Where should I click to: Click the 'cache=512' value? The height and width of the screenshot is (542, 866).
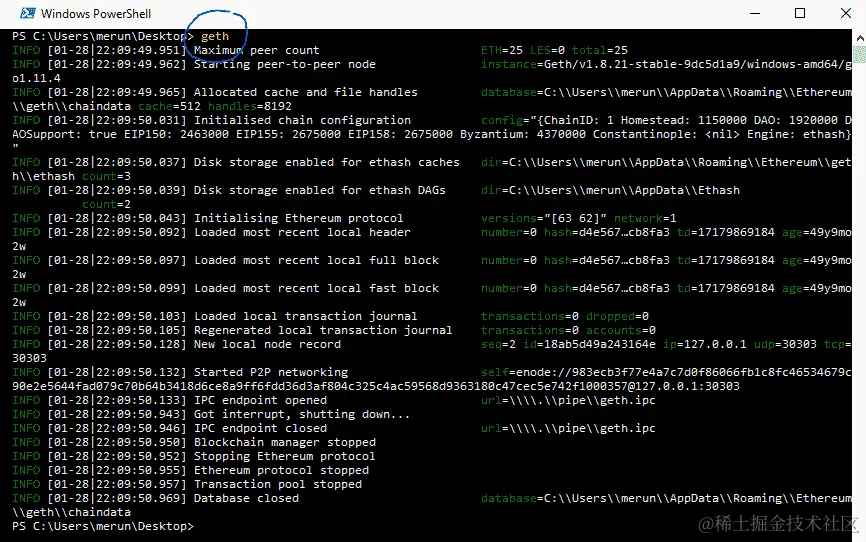click(170, 106)
